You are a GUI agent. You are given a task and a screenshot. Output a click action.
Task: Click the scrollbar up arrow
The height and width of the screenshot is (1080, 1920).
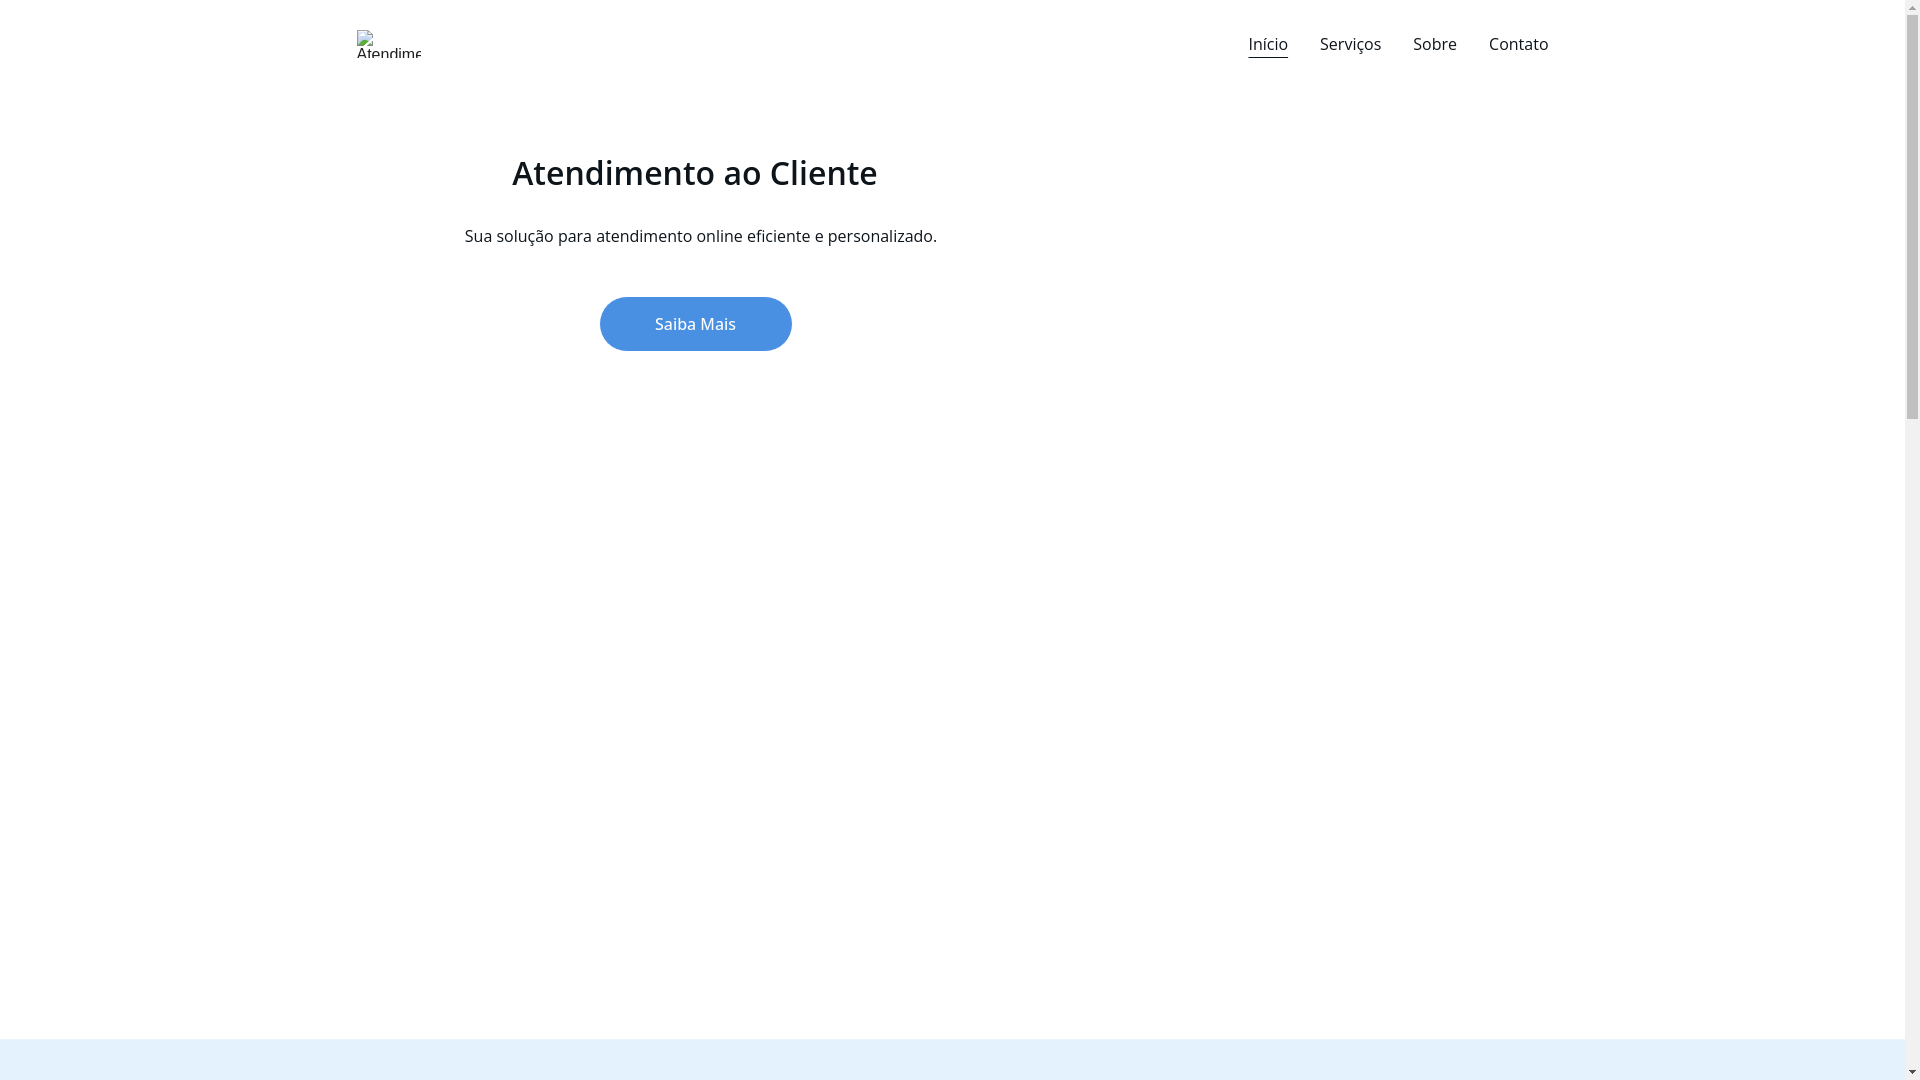1912,8
